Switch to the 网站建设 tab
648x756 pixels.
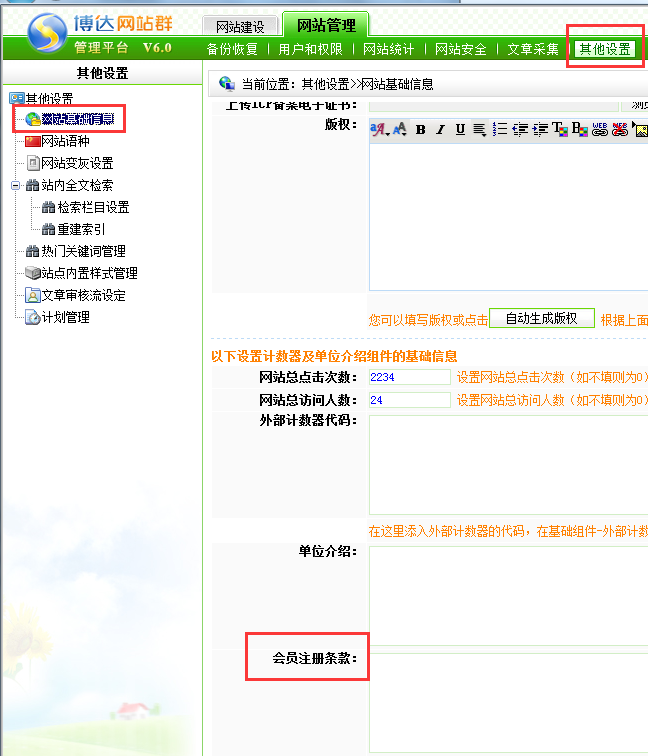[x=240, y=27]
